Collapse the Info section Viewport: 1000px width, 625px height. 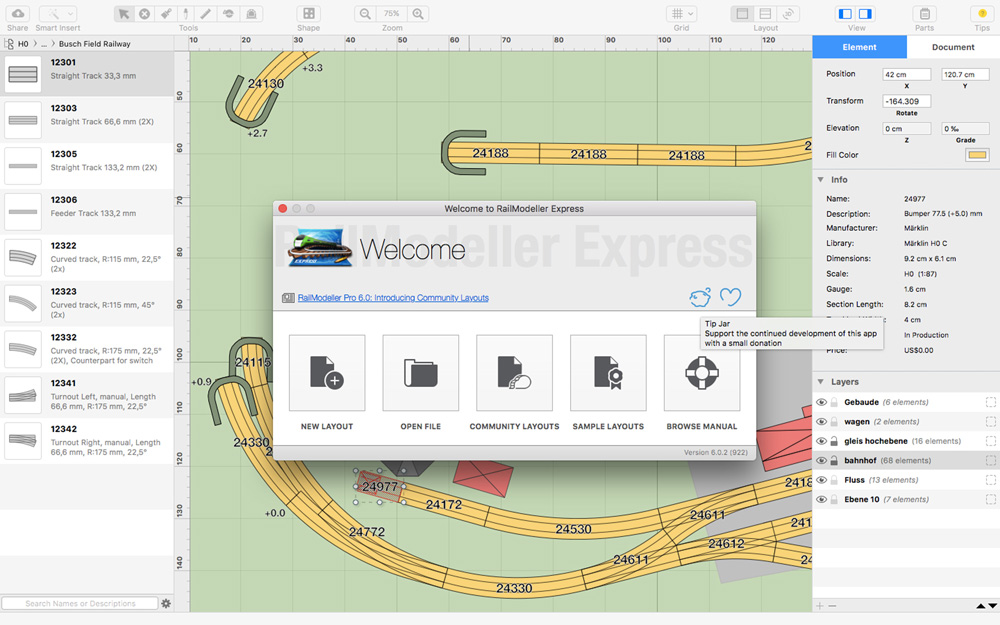pos(819,180)
